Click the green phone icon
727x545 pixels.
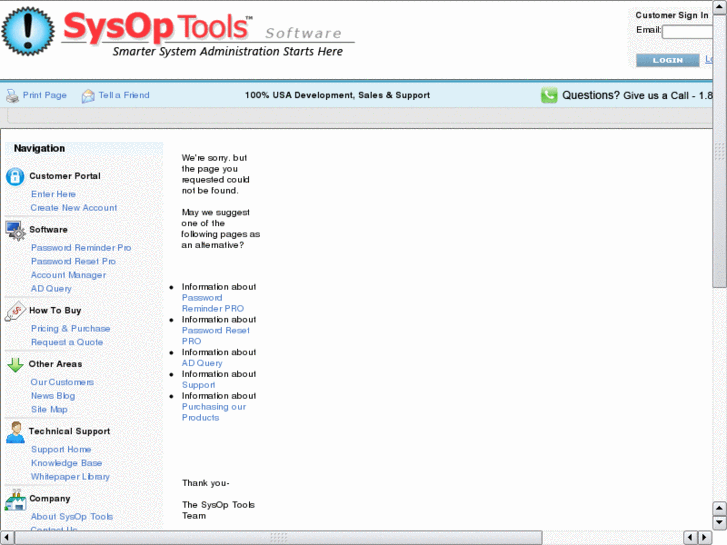pyautogui.click(x=549, y=96)
